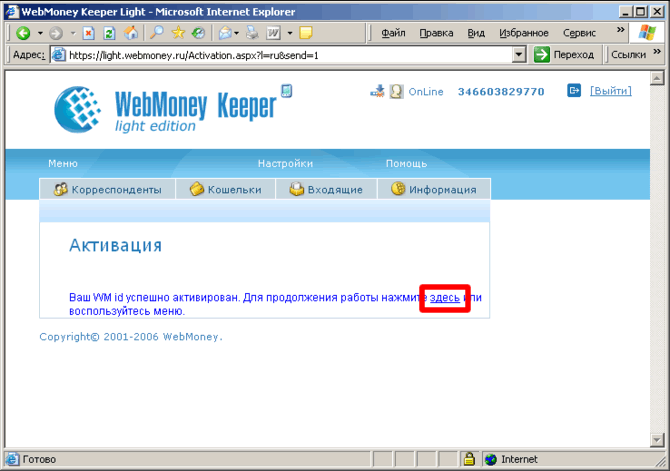Click the WM ID 346603829770
Viewport: 670px width, 471px height.
(501, 92)
